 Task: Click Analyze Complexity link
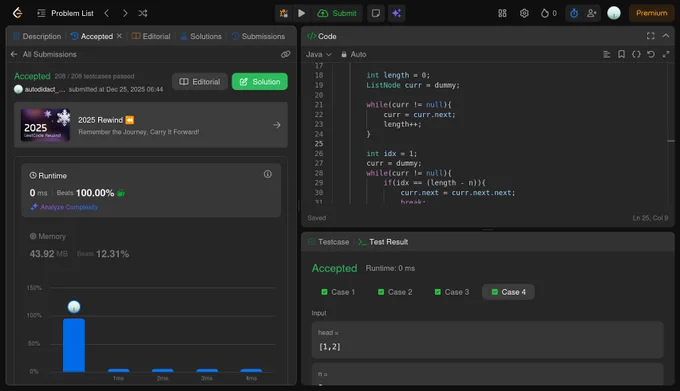pyautogui.click(x=65, y=207)
